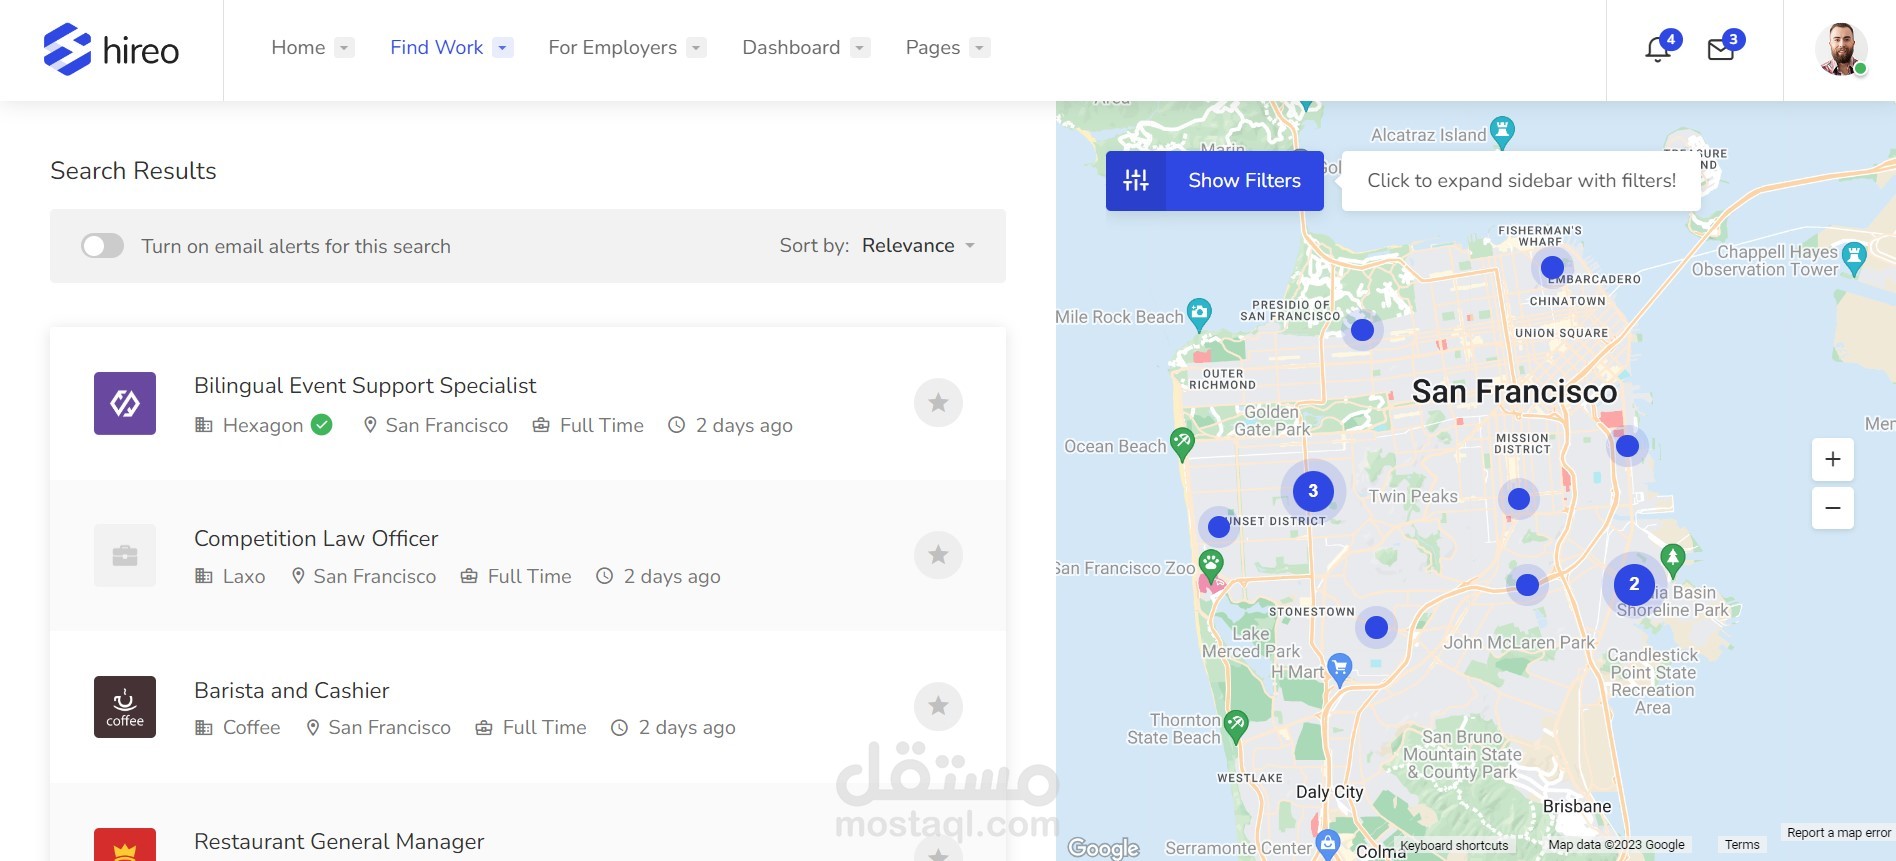Viewport: 1896px width, 861px height.
Task: Click the Google logo on map
Action: pos(1103,848)
